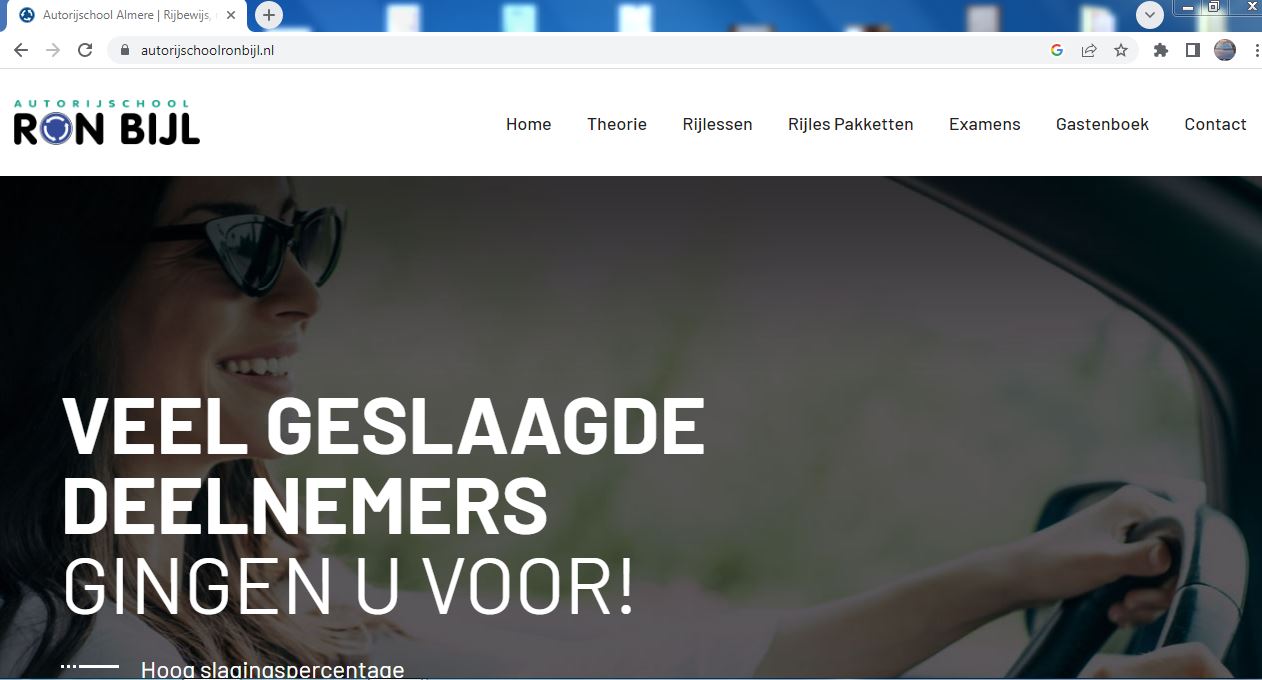This screenshot has width=1262, height=680.
Task: Open Chrome three-dot menu
Action: point(1256,50)
